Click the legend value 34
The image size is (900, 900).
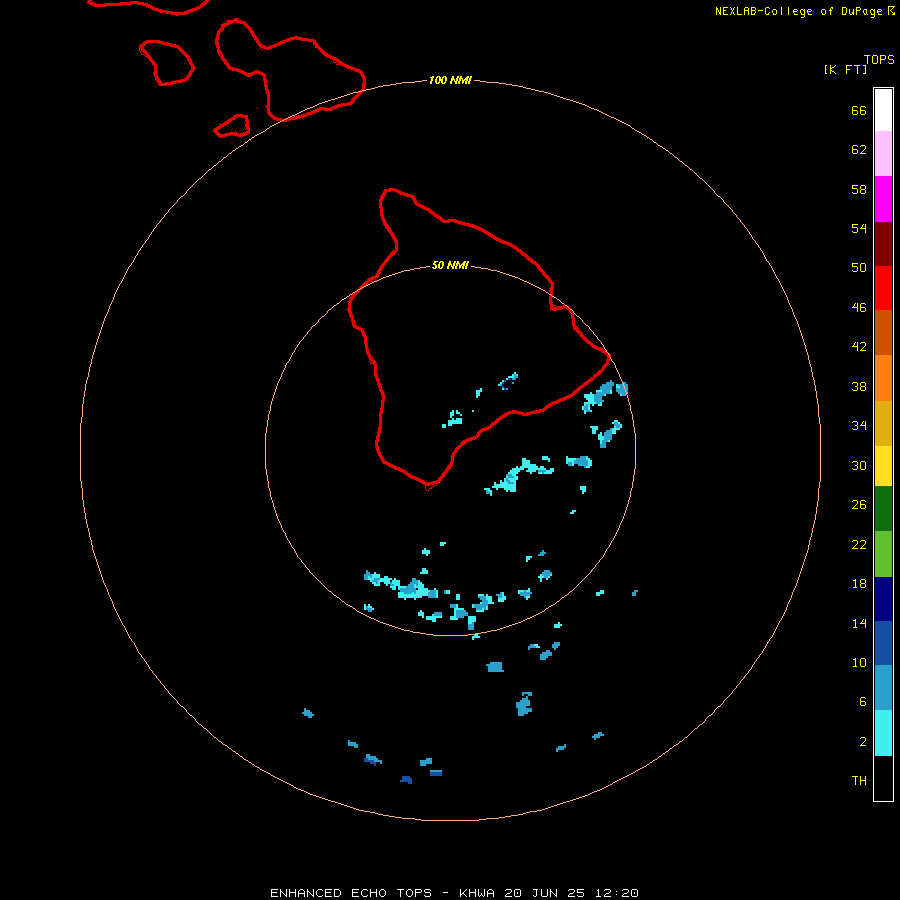pyautogui.click(x=859, y=425)
